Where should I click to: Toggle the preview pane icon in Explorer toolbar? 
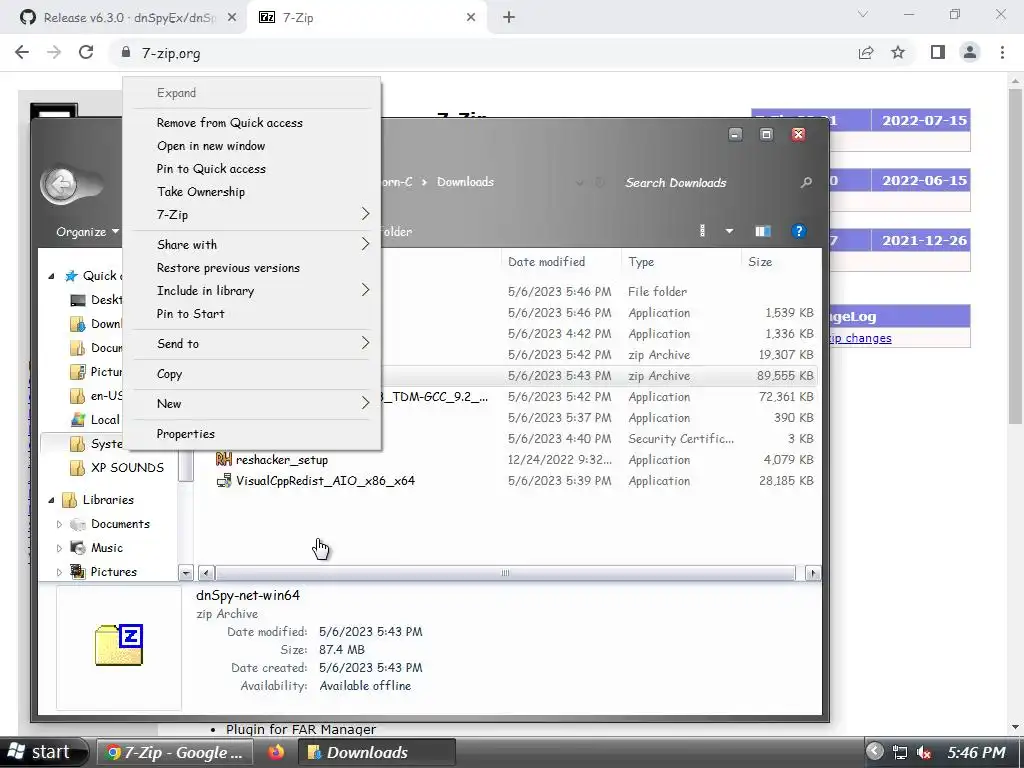763,231
